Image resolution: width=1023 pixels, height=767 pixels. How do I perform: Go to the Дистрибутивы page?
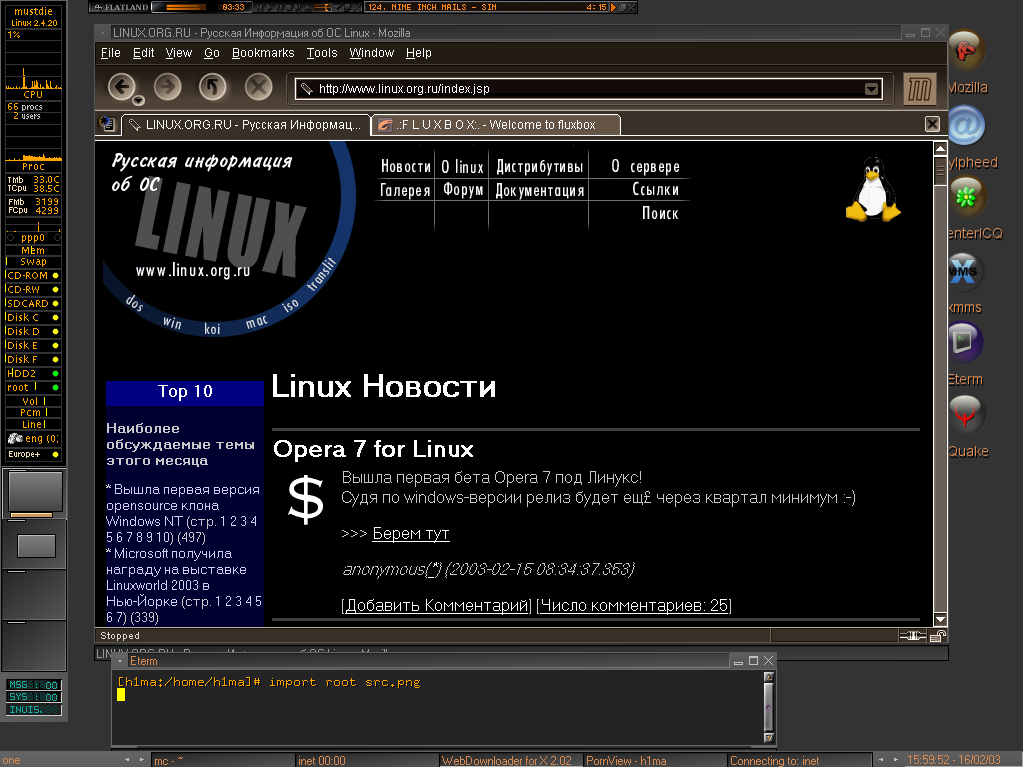point(540,167)
